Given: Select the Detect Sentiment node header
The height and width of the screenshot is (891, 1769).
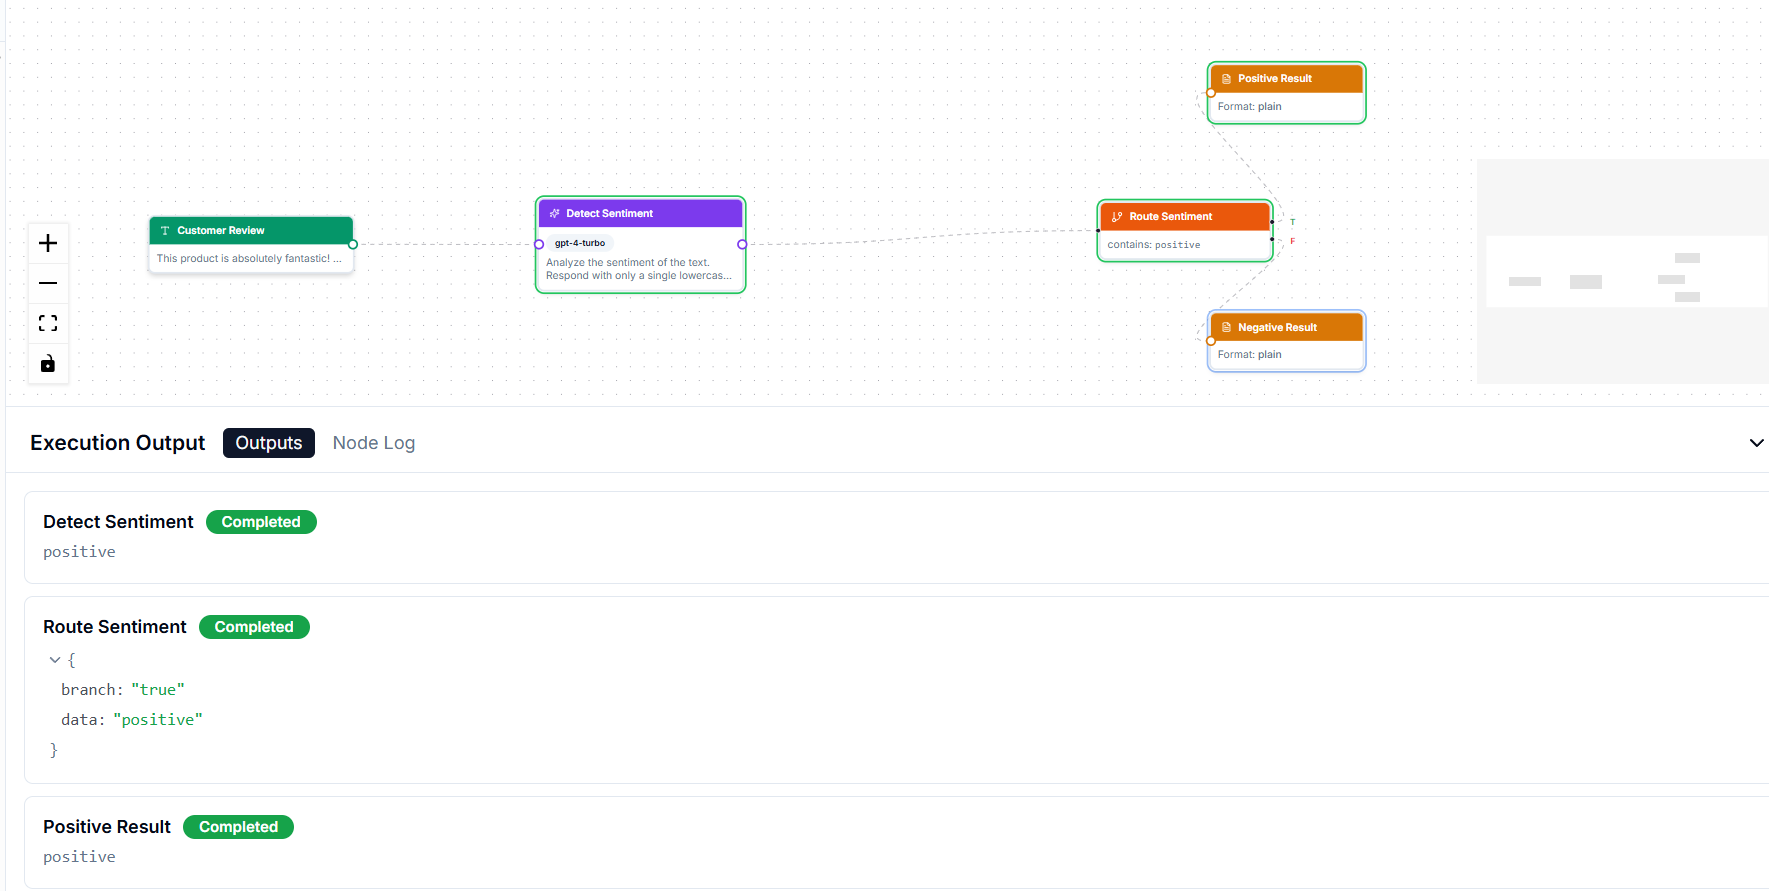Looking at the screenshot, I should coord(641,213).
